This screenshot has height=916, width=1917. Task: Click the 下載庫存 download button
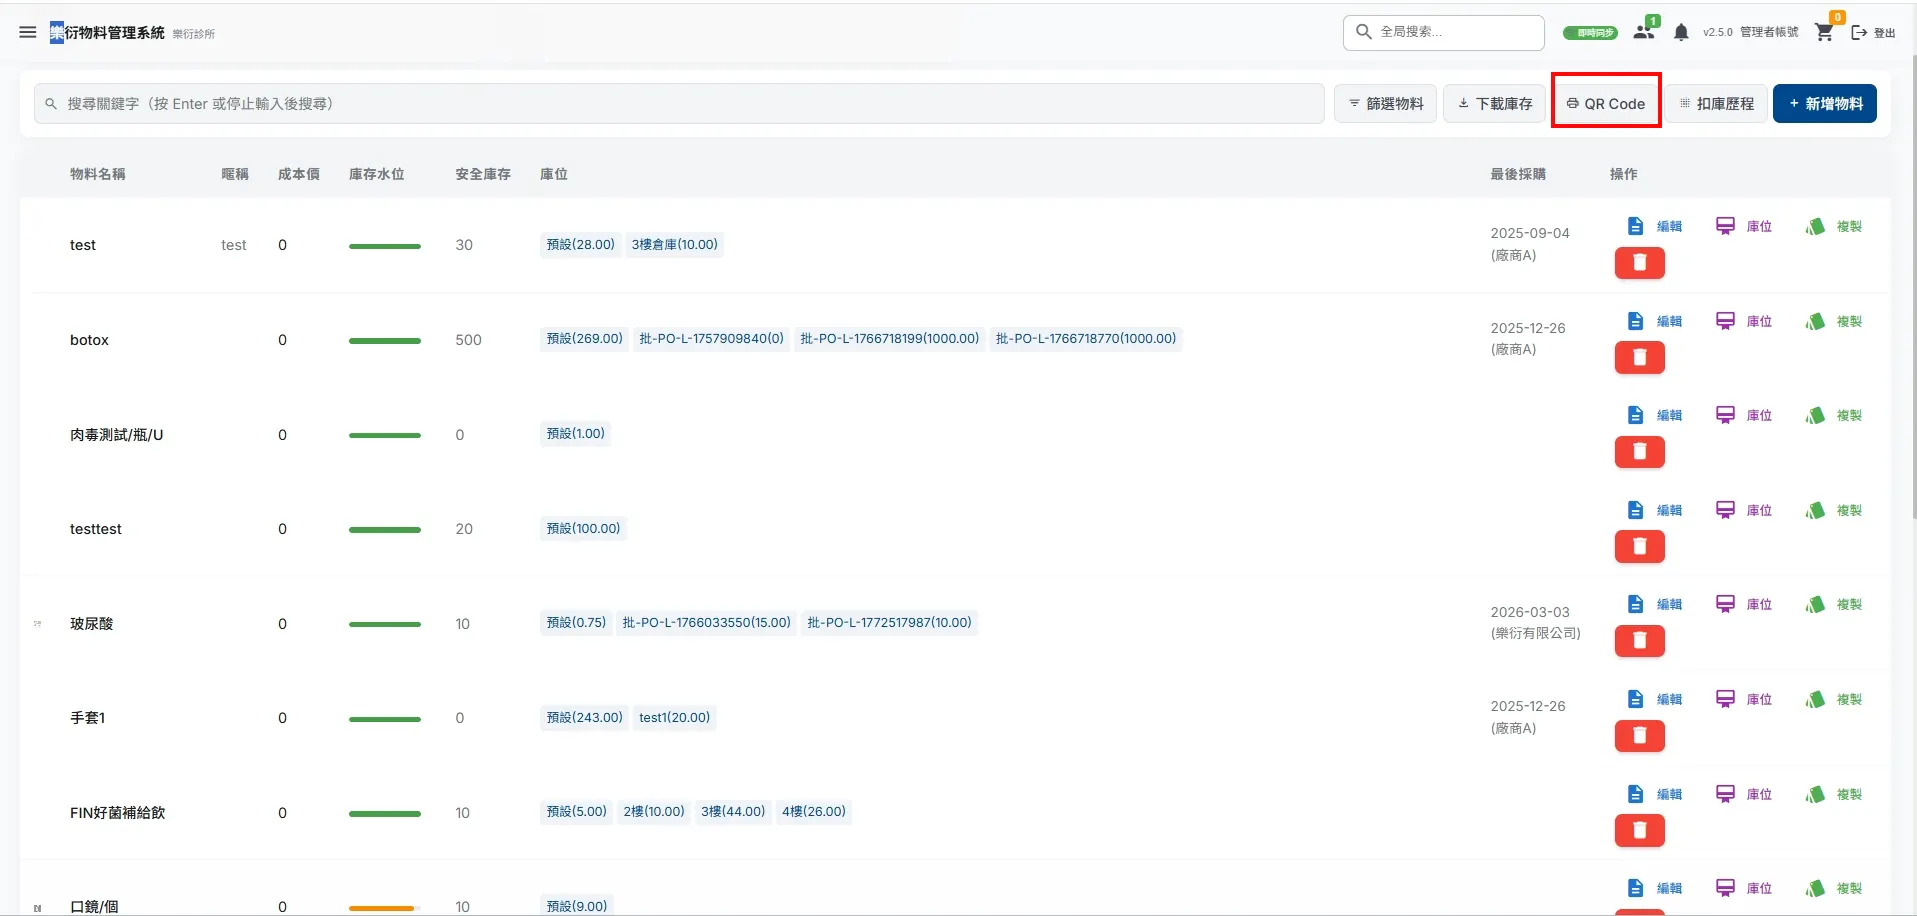pyautogui.click(x=1494, y=104)
